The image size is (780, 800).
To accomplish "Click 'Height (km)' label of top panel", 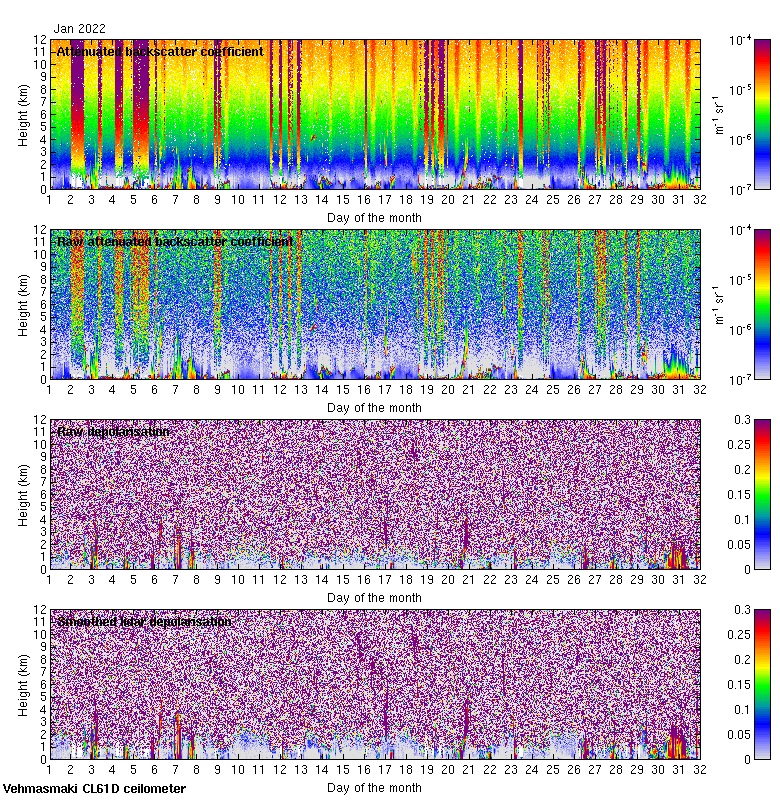I will pyautogui.click(x=23, y=115).
